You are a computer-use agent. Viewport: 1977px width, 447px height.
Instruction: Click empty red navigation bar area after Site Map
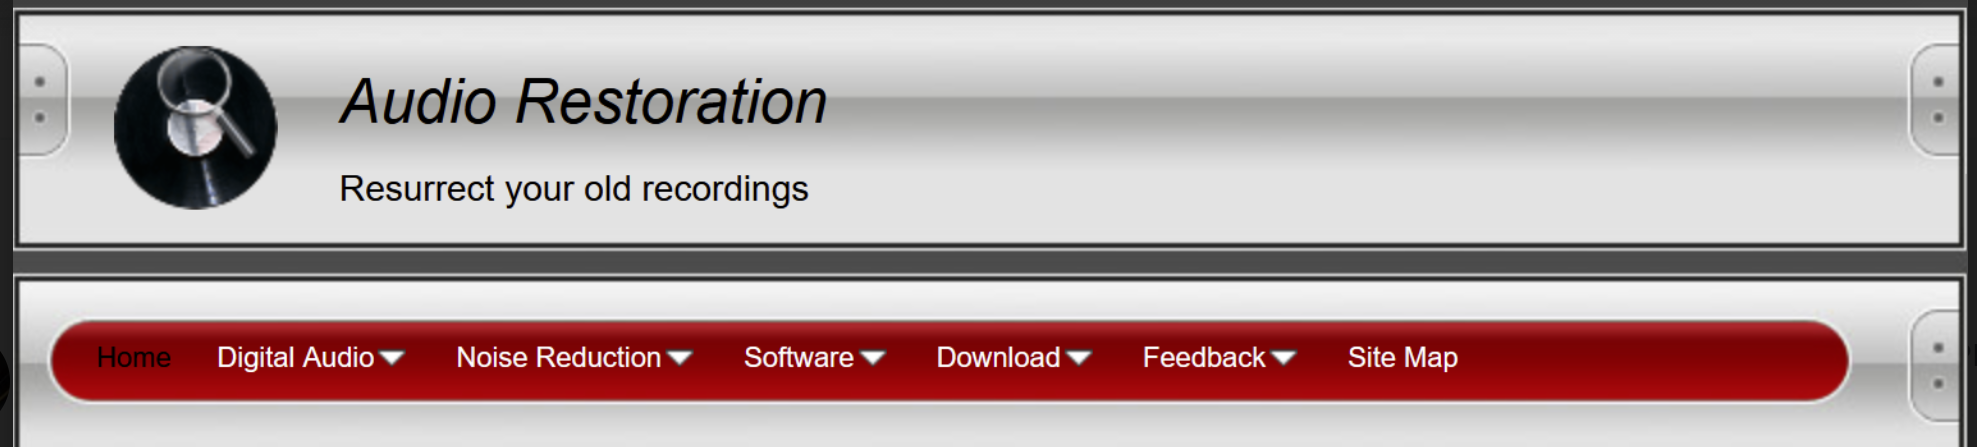point(1650,360)
